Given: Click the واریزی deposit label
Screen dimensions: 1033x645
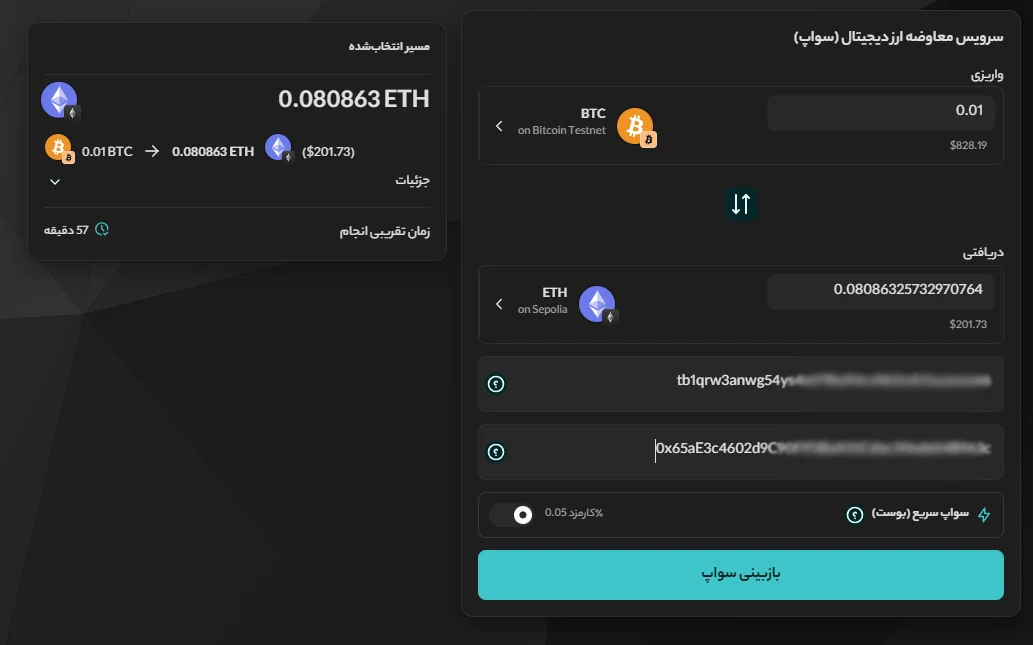Looking at the screenshot, I should [x=987, y=75].
